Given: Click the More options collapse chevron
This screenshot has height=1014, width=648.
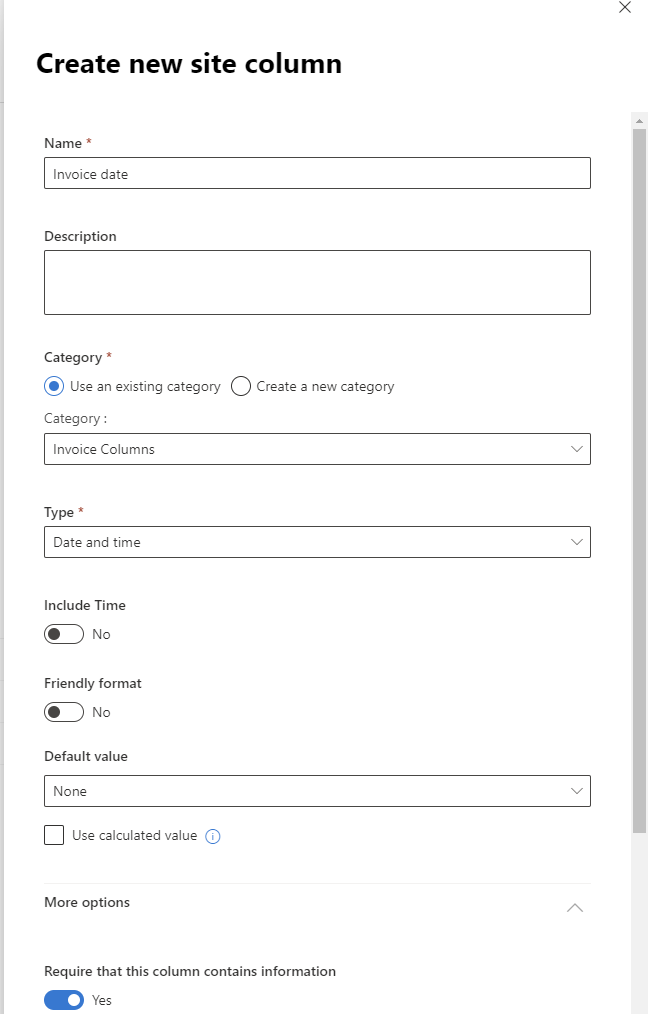Looking at the screenshot, I should point(574,907).
